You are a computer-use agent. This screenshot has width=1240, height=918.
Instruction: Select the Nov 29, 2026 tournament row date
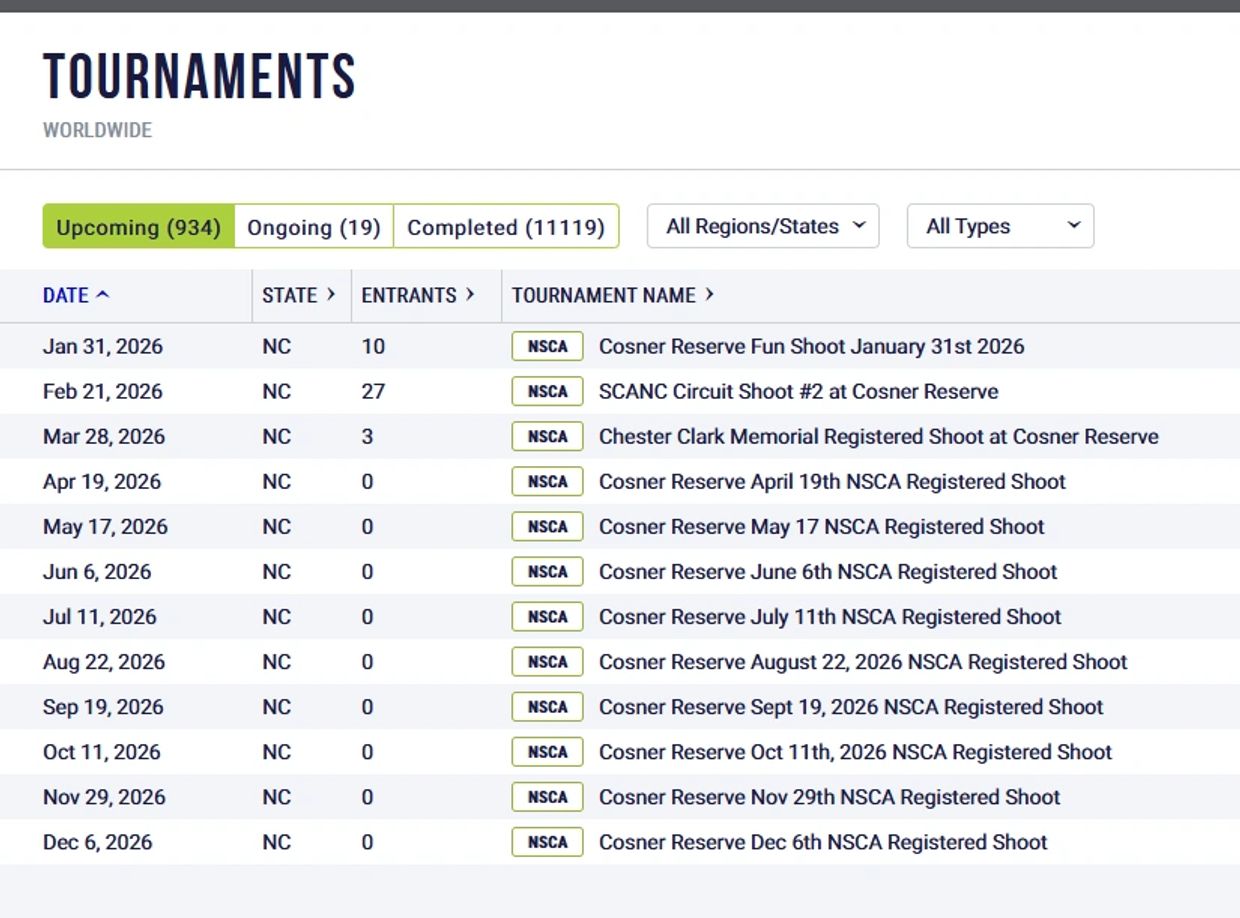(104, 797)
